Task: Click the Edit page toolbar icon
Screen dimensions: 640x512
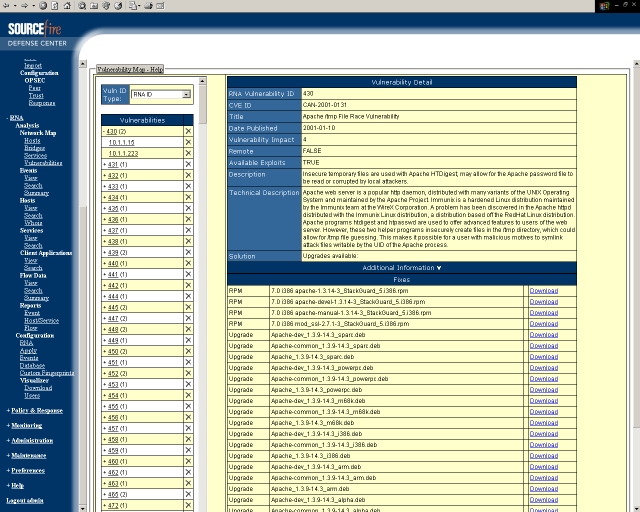Action: tap(160, 6)
